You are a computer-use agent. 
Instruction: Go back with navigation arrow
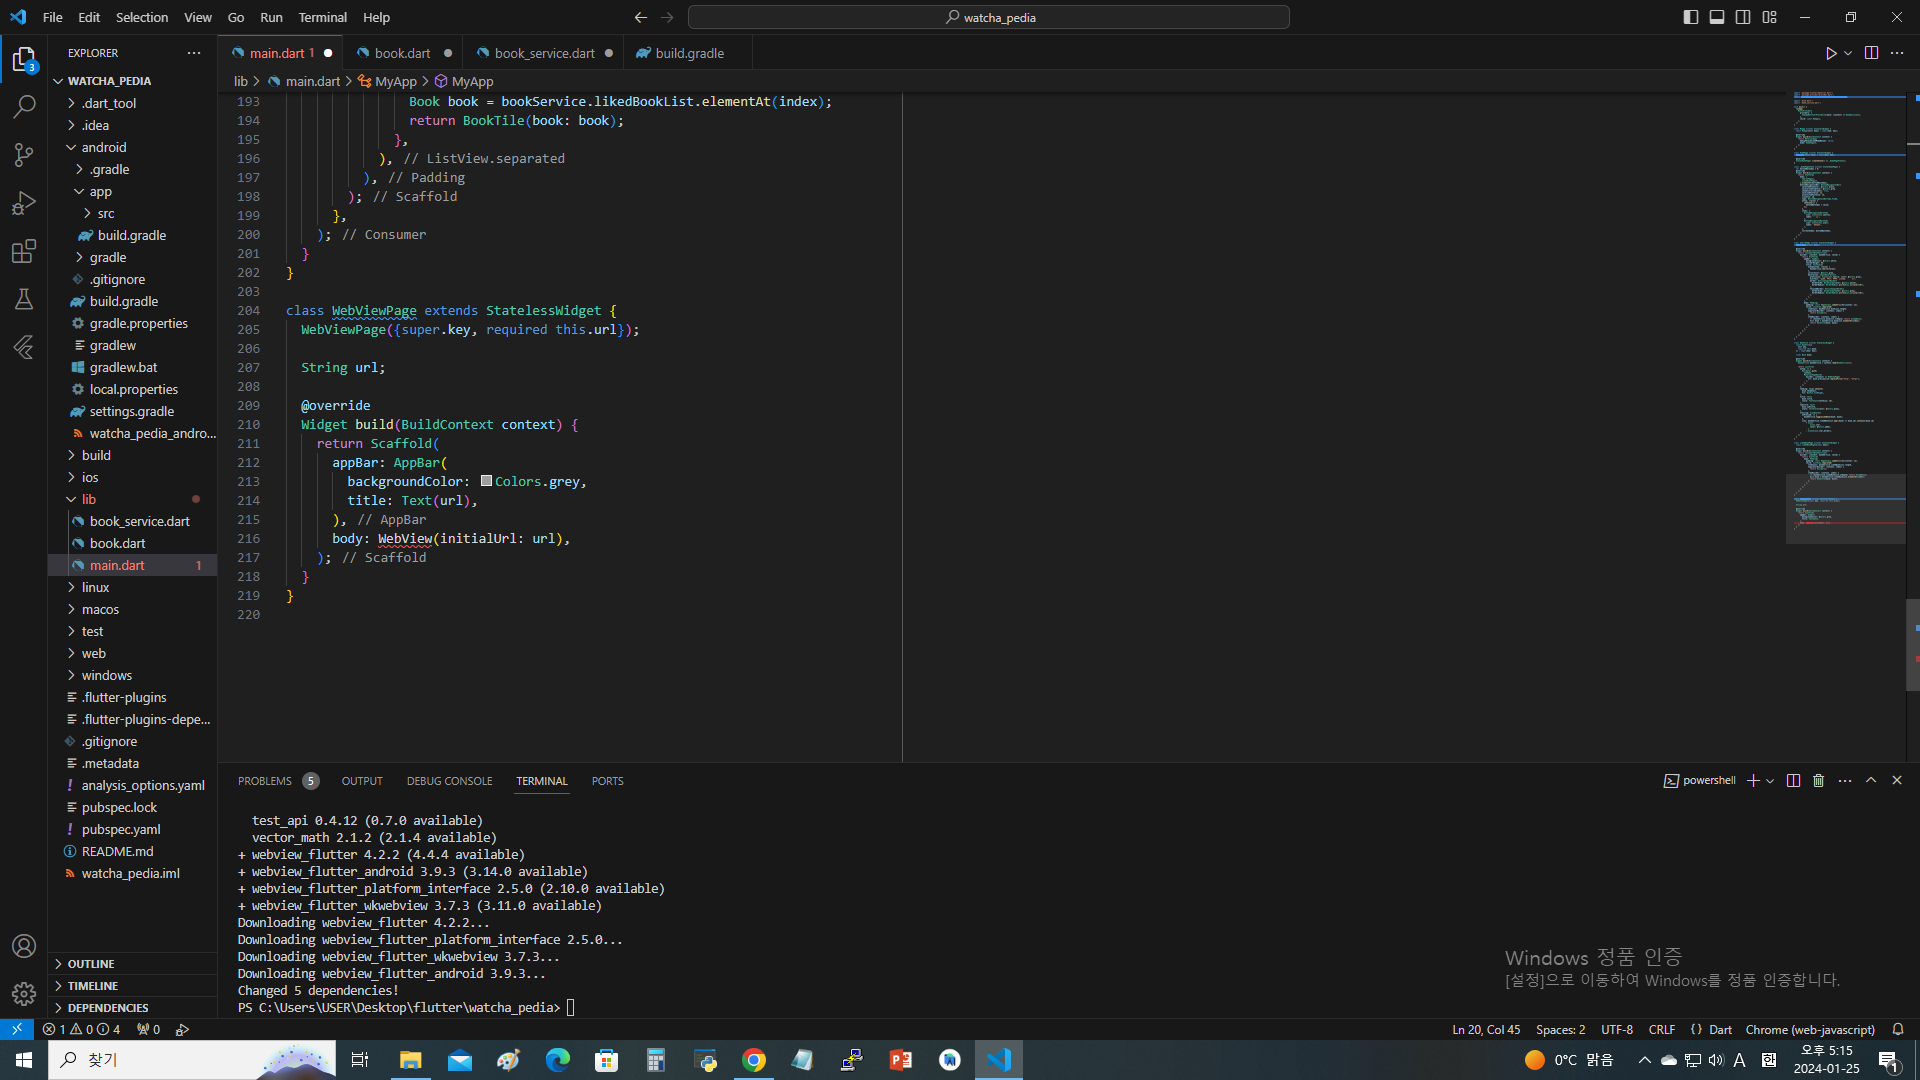point(640,17)
